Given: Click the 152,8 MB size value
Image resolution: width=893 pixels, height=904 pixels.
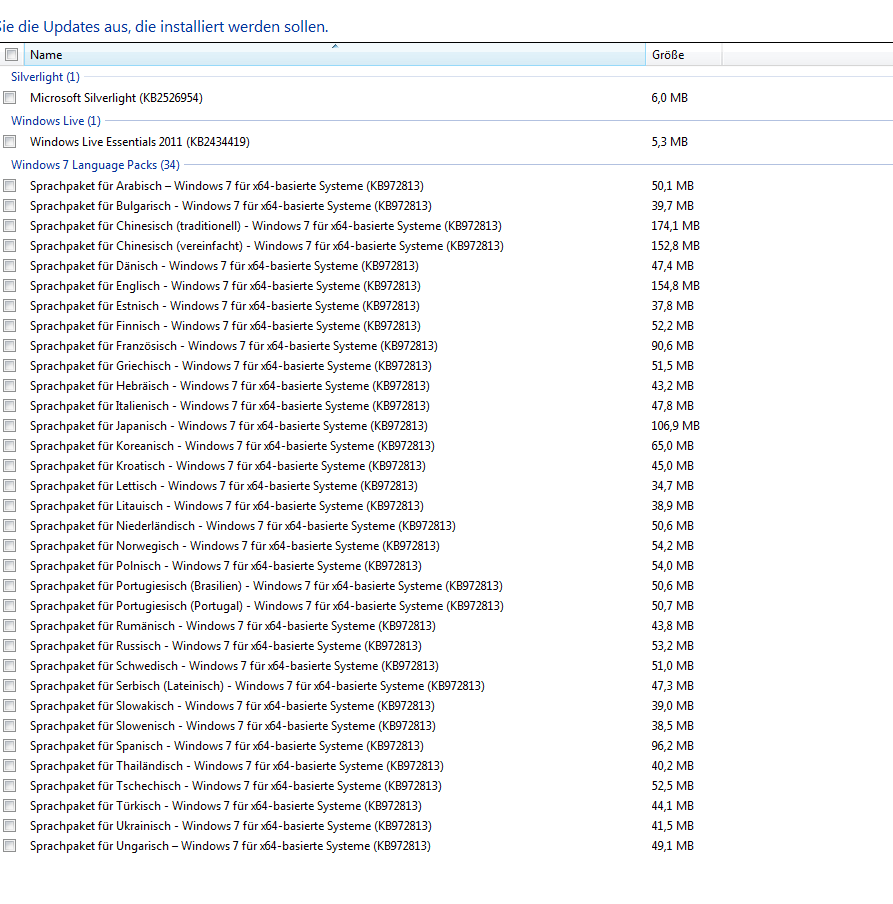Looking at the screenshot, I should [676, 246].
